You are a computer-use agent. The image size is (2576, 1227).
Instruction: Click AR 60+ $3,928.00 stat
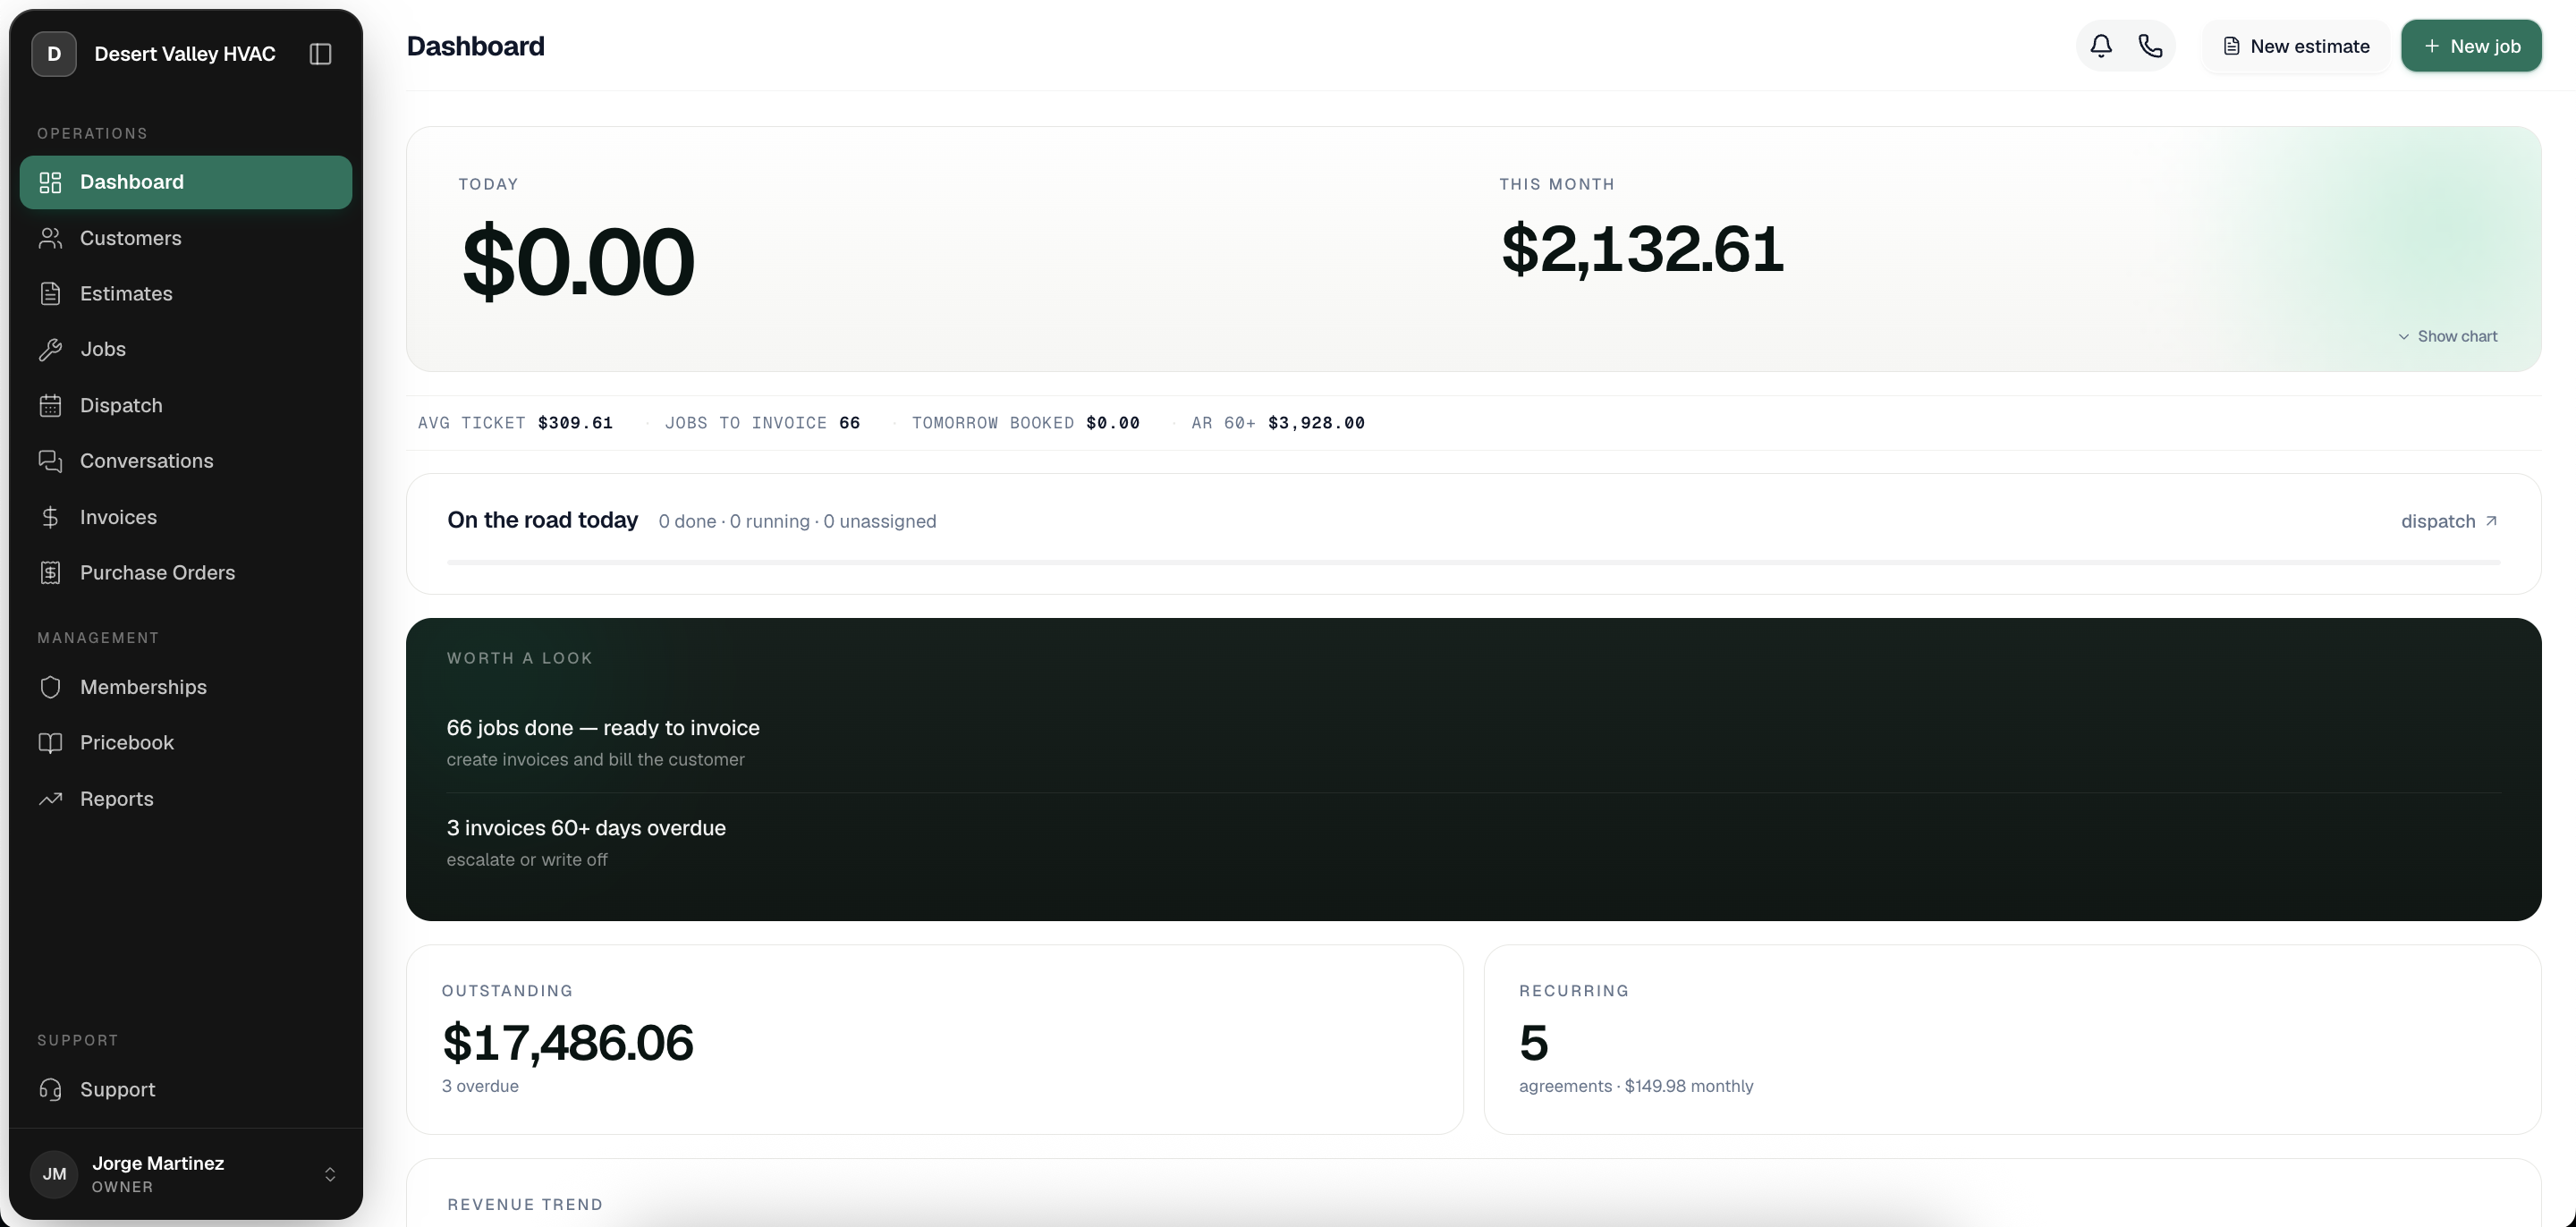coord(1278,423)
